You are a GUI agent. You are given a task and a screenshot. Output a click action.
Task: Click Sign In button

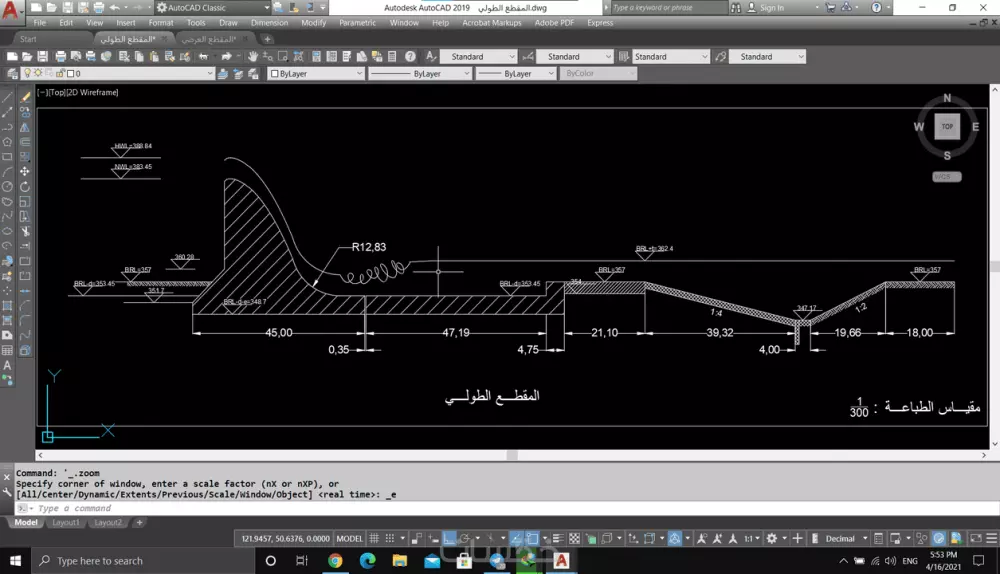point(765,8)
